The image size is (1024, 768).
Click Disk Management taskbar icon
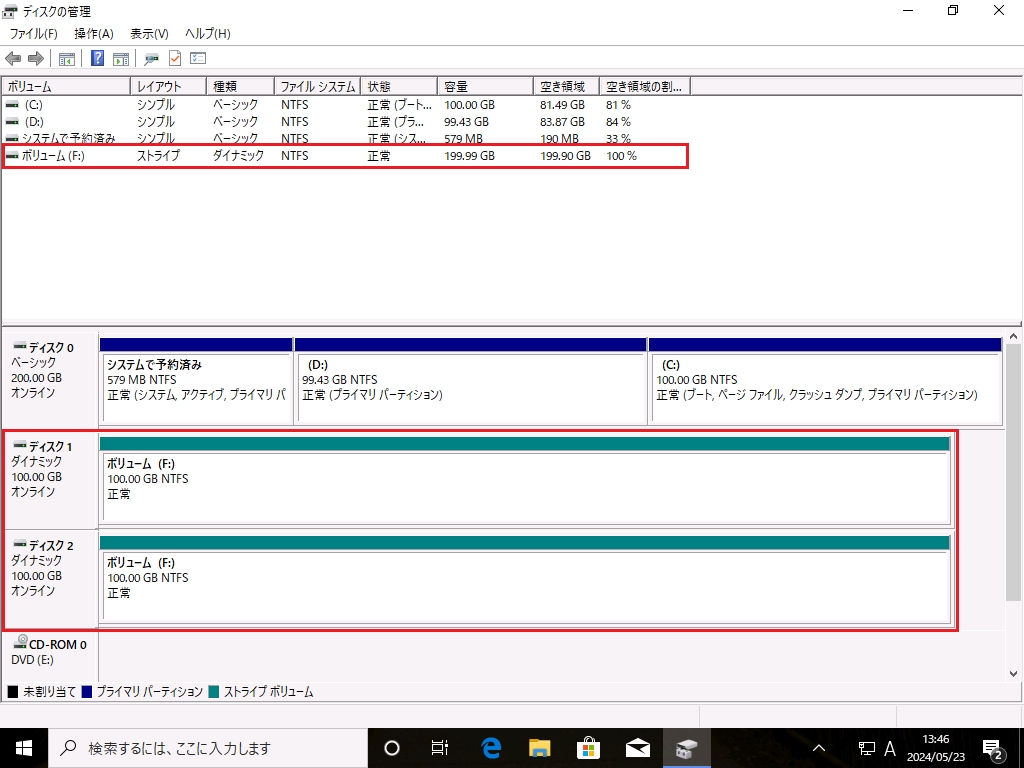coord(686,748)
